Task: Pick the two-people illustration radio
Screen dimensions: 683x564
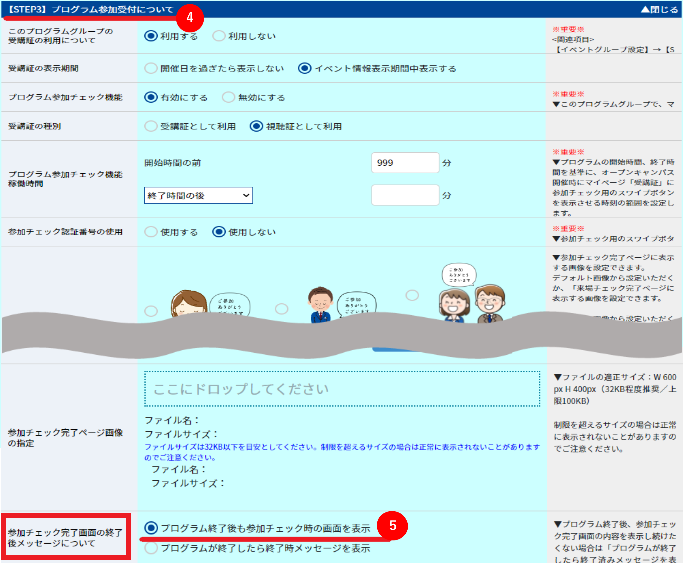Action: tap(412, 295)
